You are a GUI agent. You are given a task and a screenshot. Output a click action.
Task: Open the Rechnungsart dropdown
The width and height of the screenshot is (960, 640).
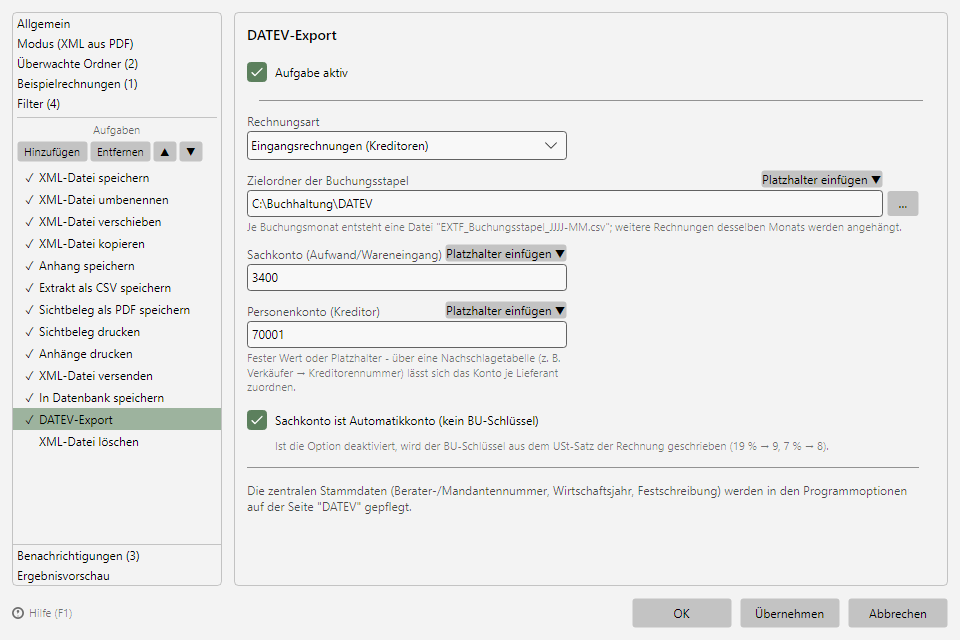coord(407,146)
